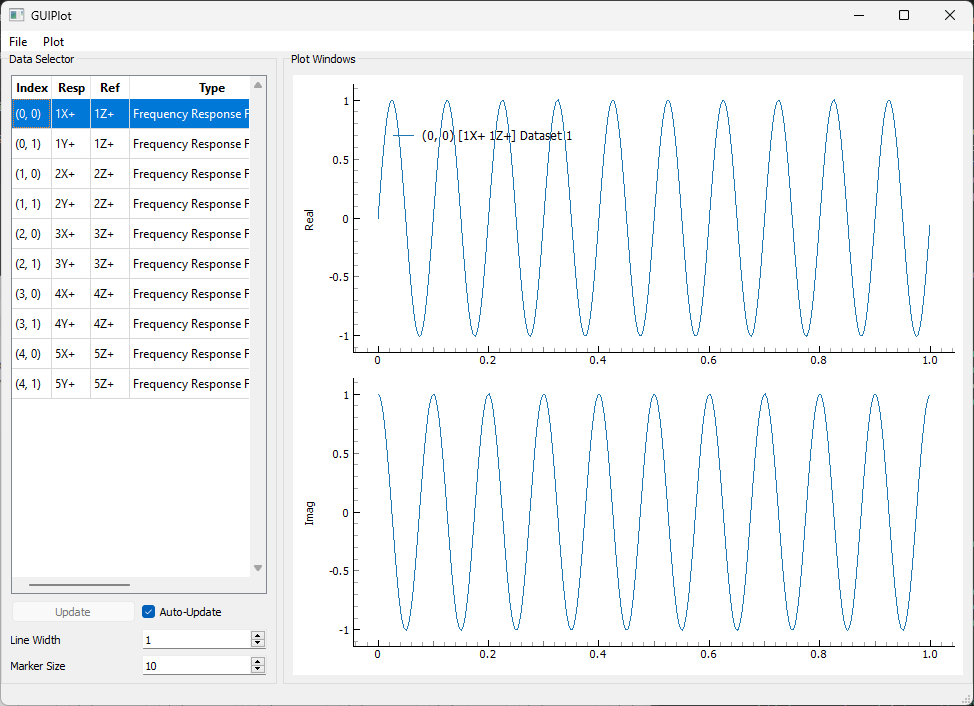Increase Line Width with the up arrow
Screen dimensions: 974x706
(258, 636)
